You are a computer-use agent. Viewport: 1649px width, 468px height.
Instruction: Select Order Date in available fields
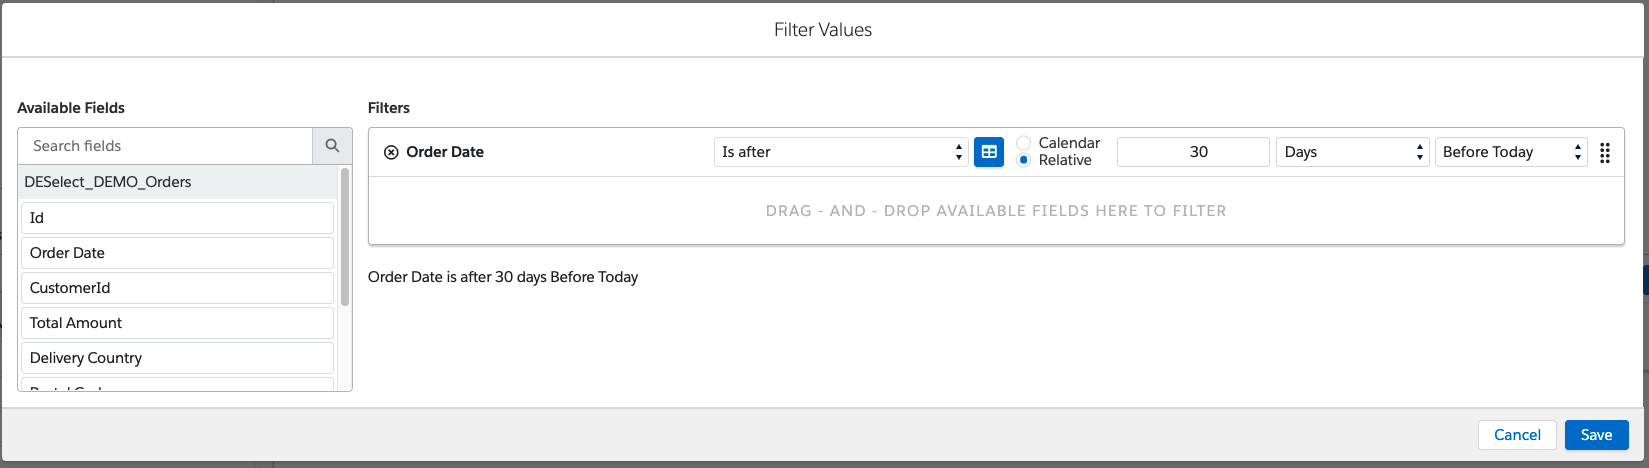(177, 253)
